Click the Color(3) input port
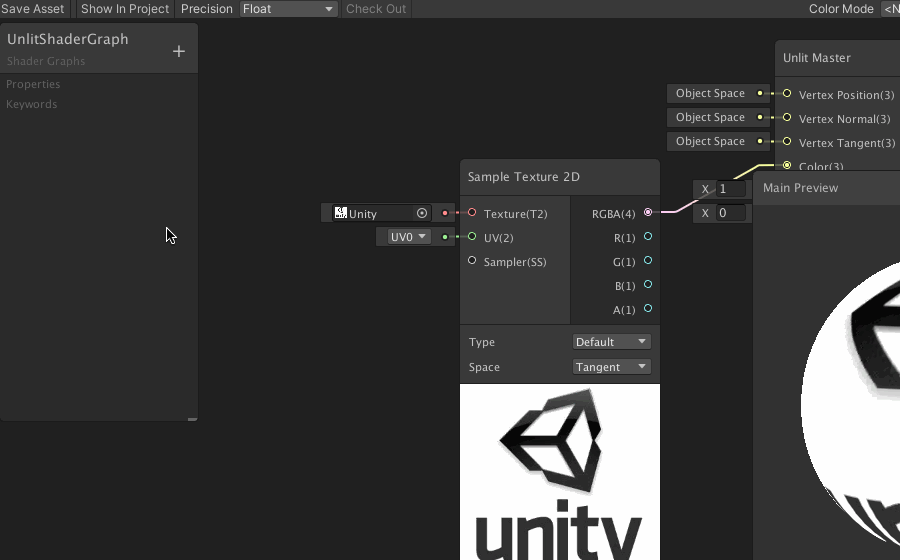Screen dimensions: 900x560 [x=787, y=165]
